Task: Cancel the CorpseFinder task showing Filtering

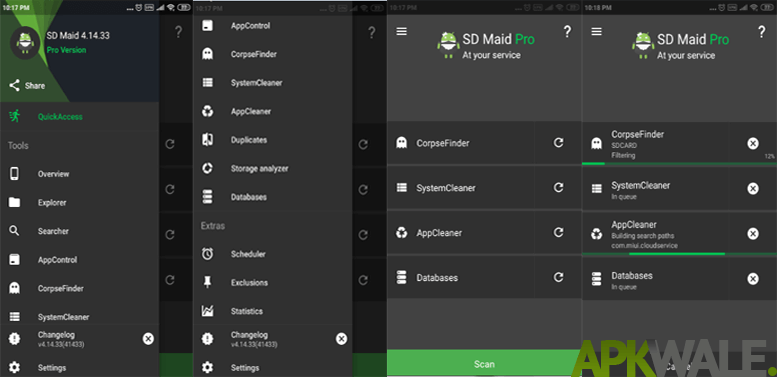Action: [753, 144]
